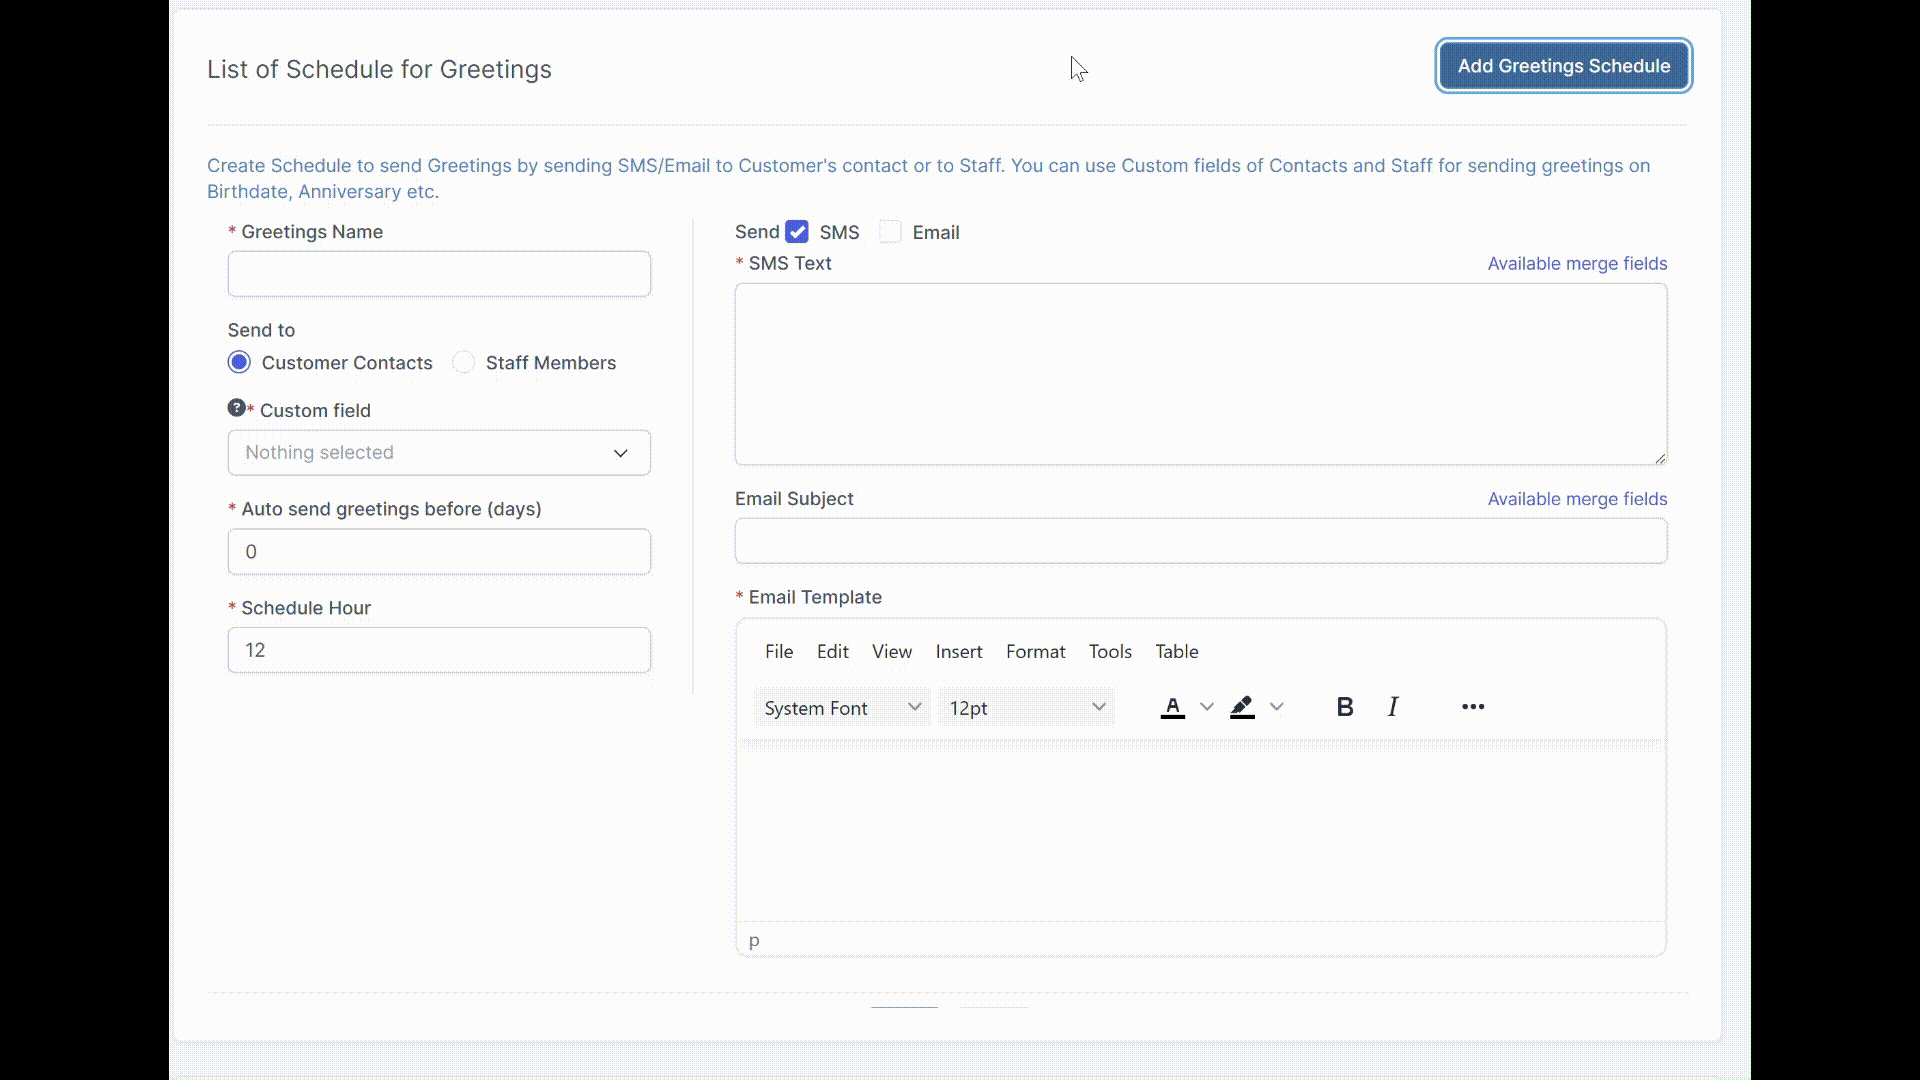The width and height of the screenshot is (1920, 1080).
Task: Open the Custom field dropdown
Action: point(439,453)
